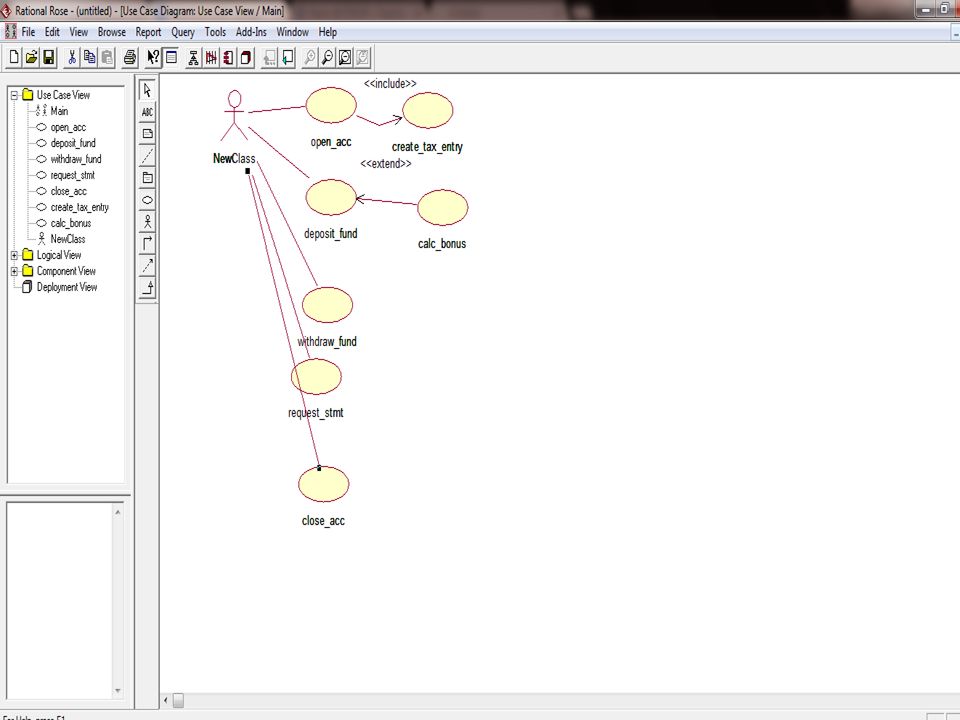
Task: Select Main diagram in browser tree
Action: pyautogui.click(x=59, y=111)
